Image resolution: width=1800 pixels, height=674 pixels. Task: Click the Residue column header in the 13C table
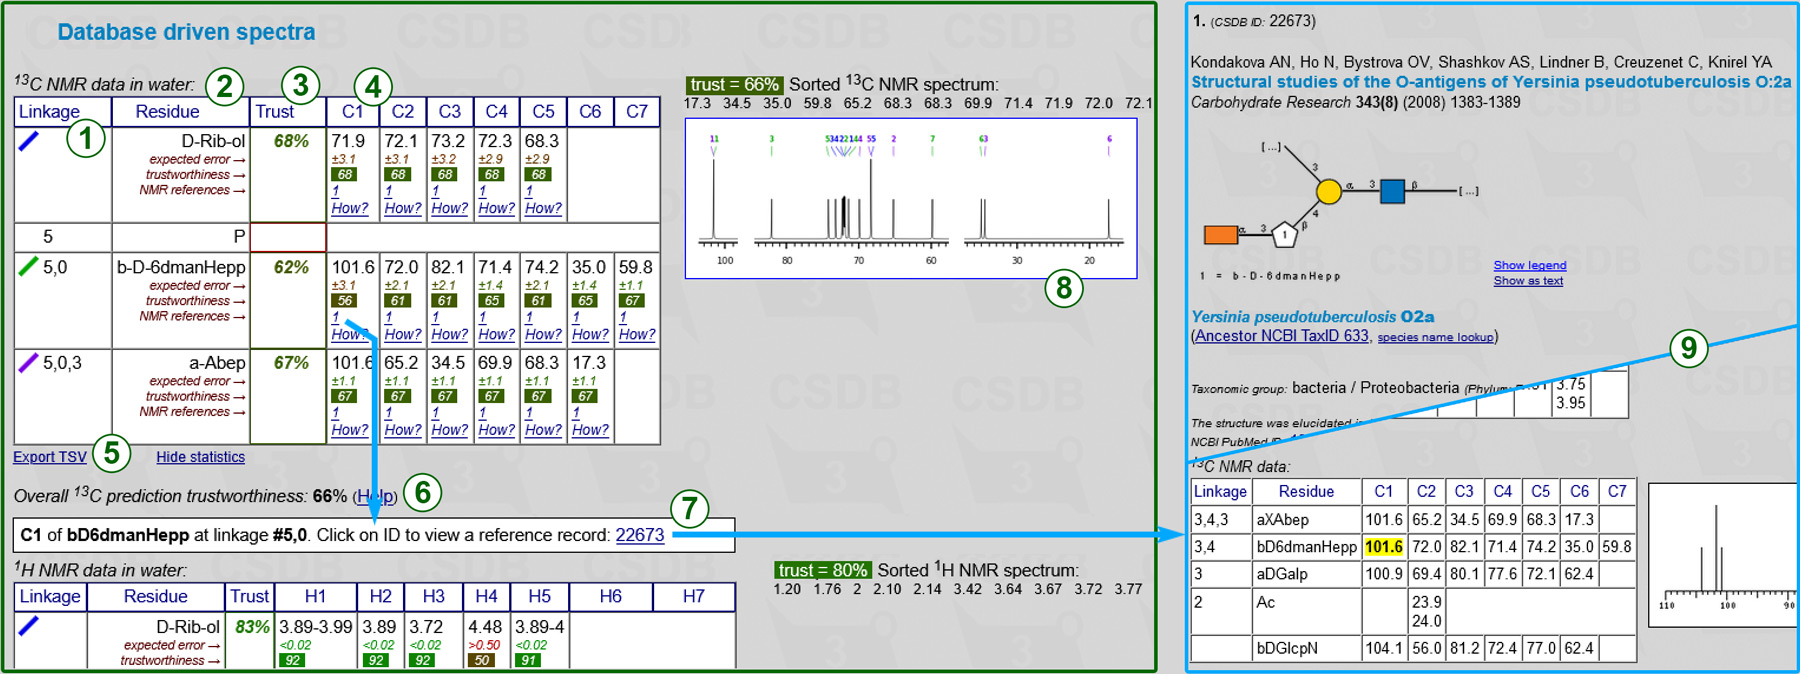pos(180,112)
